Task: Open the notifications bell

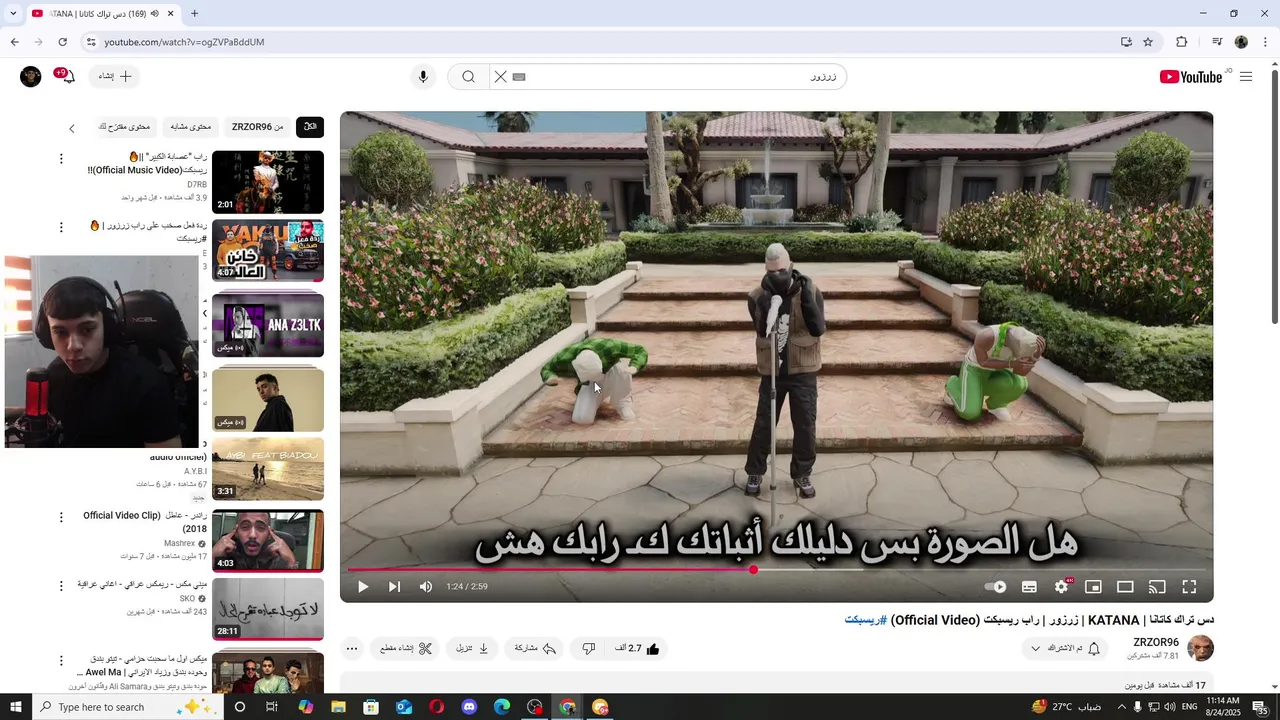Action: (x=67, y=77)
